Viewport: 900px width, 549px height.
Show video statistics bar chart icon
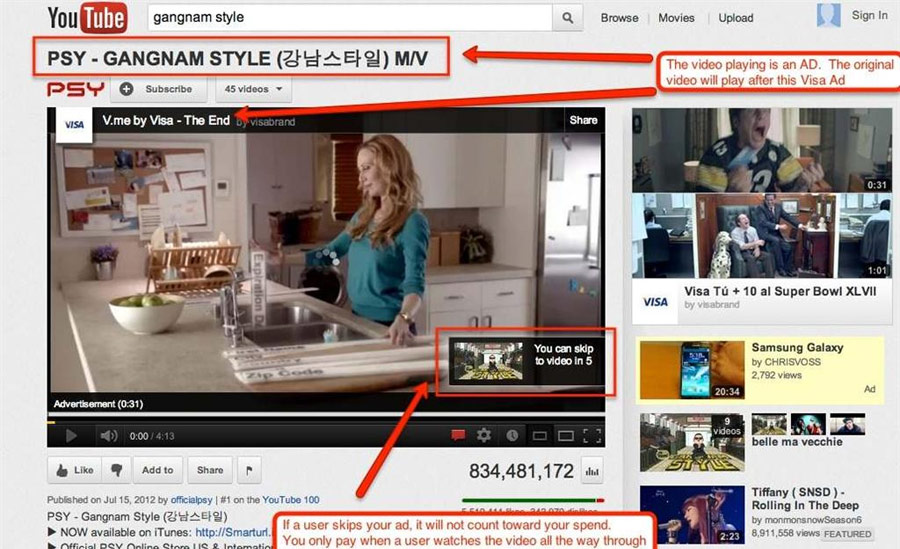[592, 471]
